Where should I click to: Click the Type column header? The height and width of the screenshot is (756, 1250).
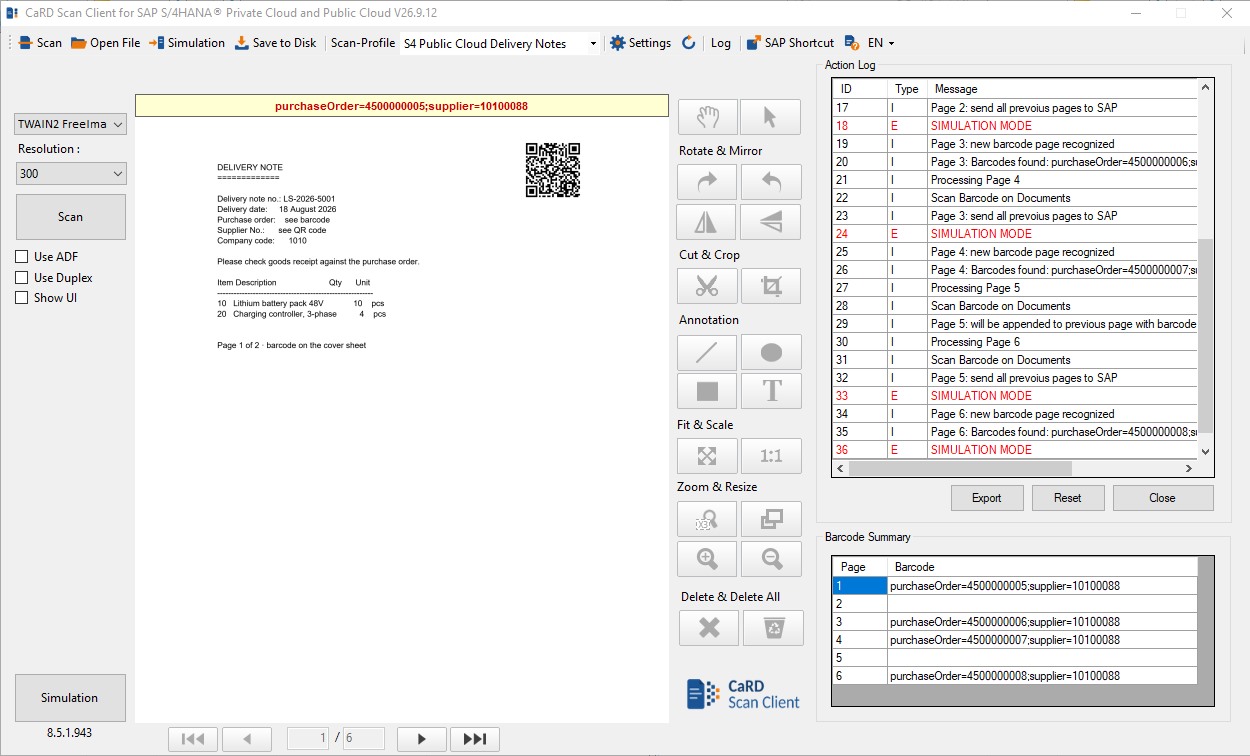click(x=906, y=89)
